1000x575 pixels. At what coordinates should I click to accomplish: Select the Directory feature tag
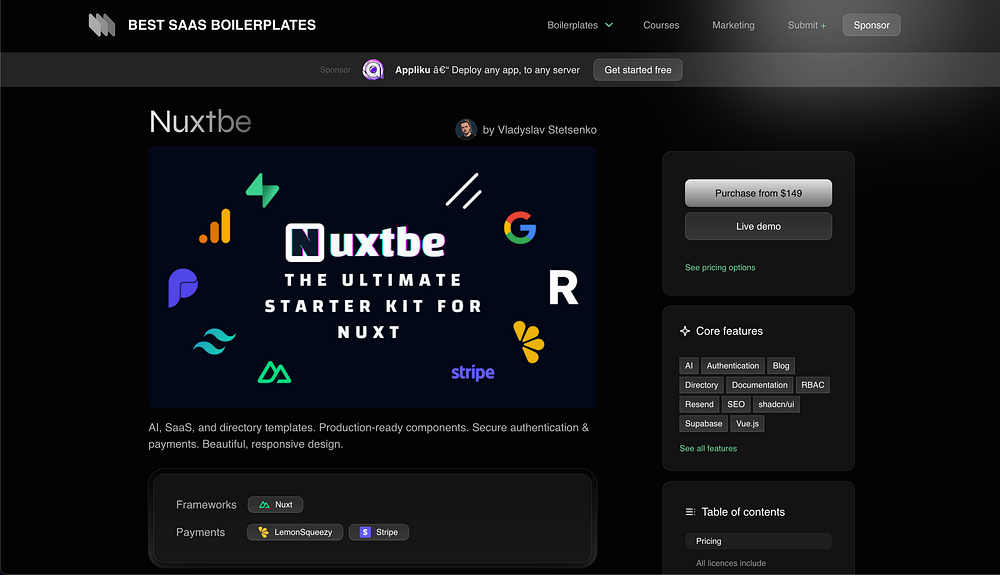(x=702, y=385)
